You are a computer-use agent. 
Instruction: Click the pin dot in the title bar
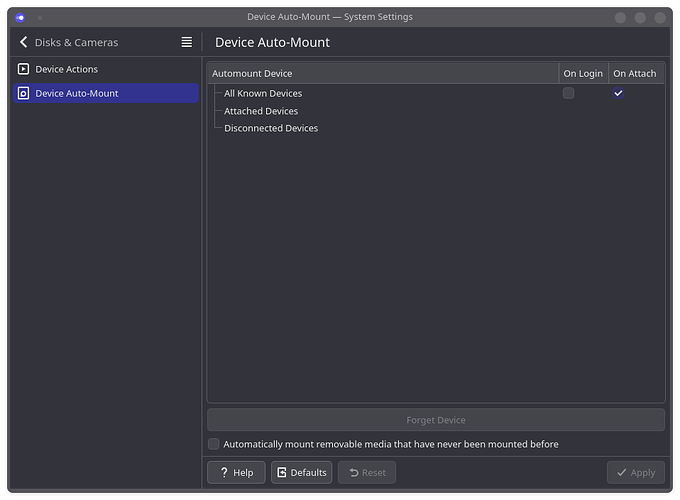(x=39, y=17)
